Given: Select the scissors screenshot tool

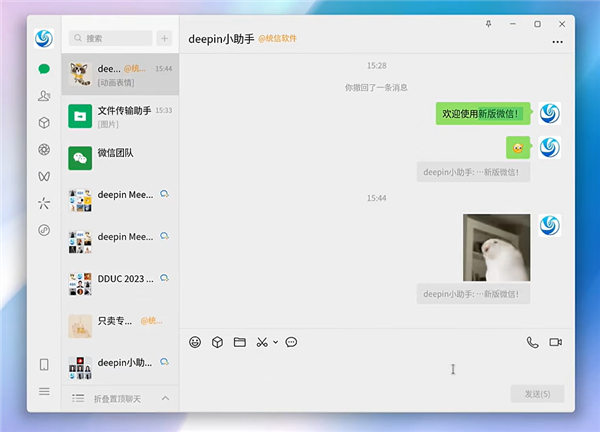Looking at the screenshot, I should (262, 342).
